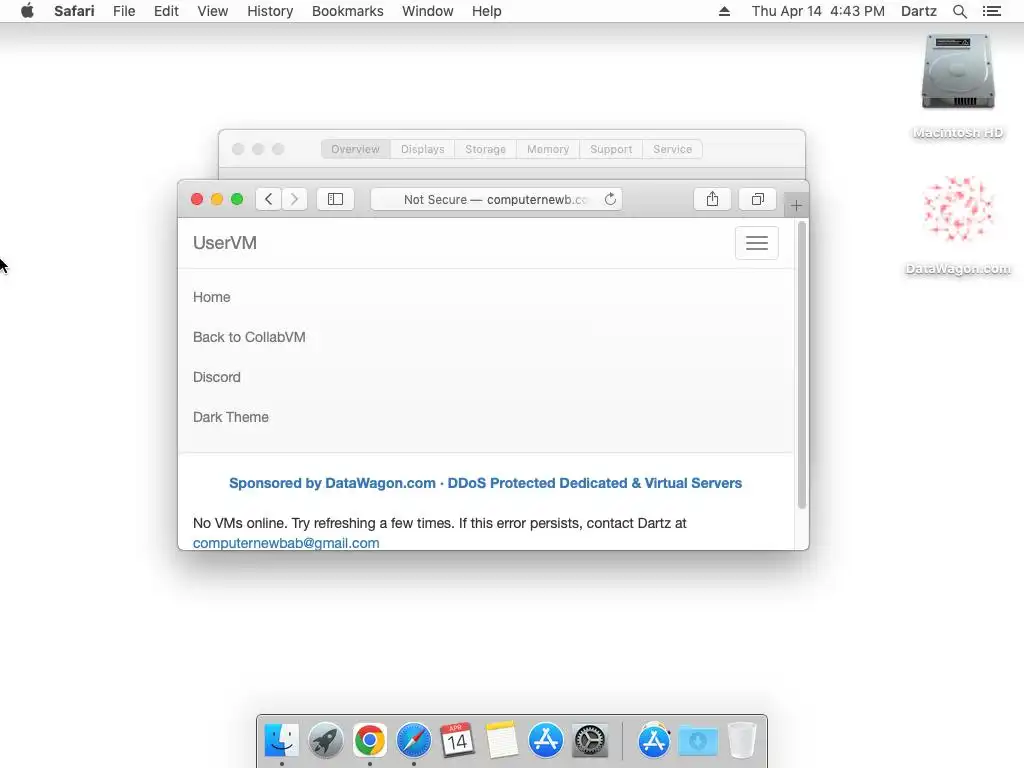Open Notes app in the Dock
Screen dimensions: 1024x768
501,741
